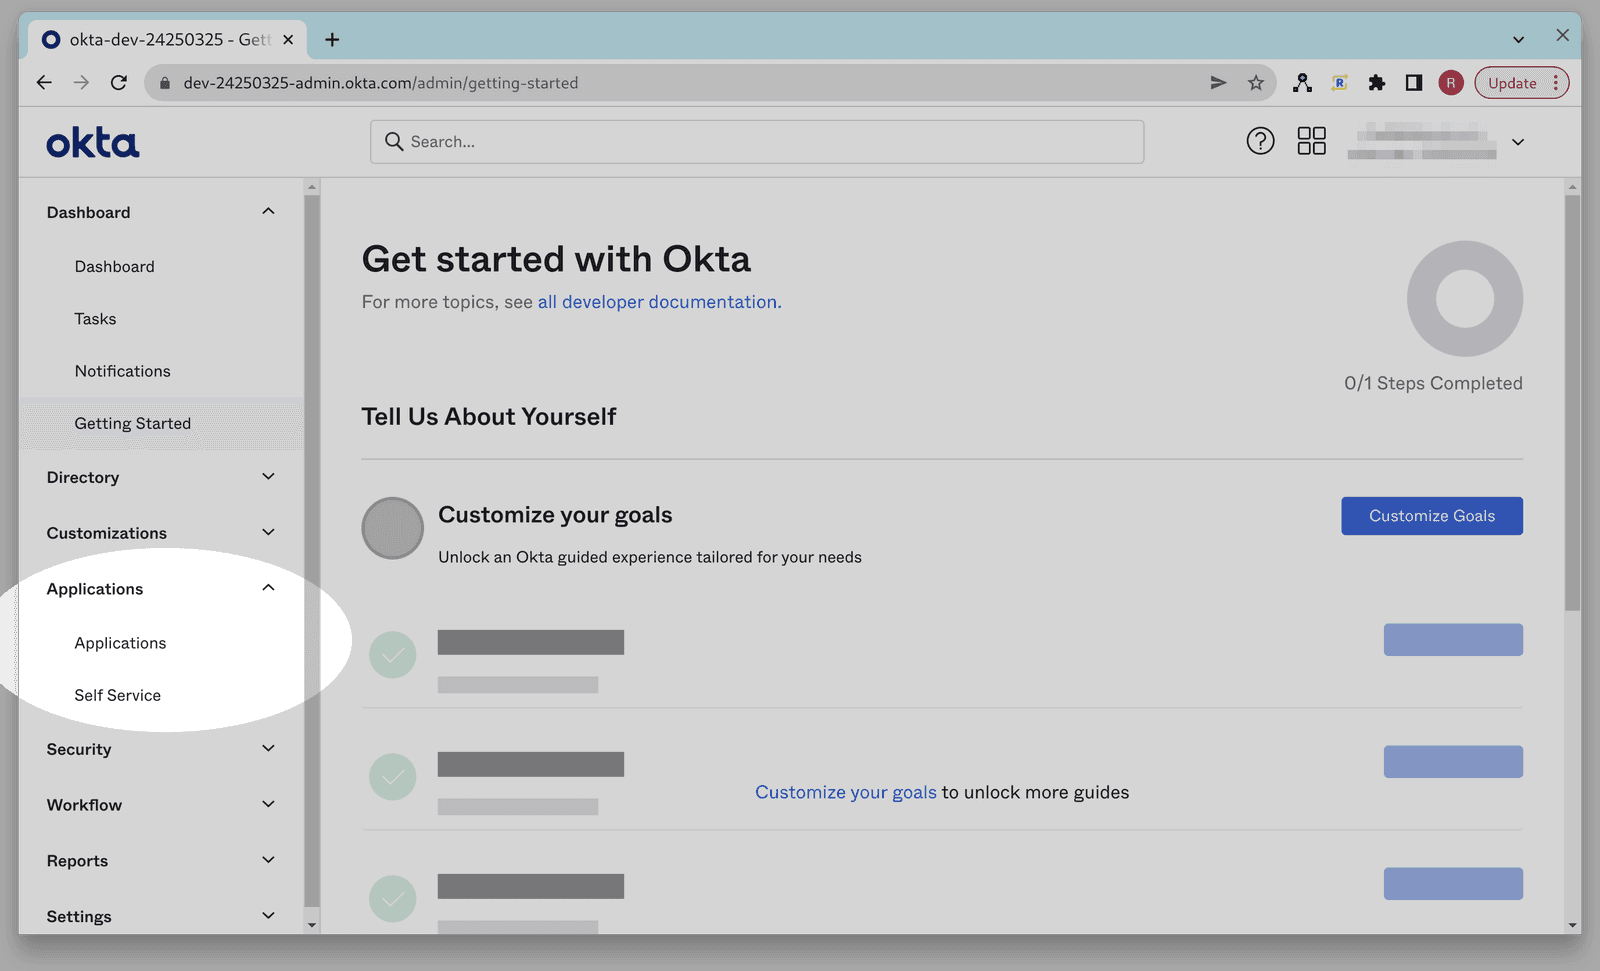
Task: Open the apps grid icon
Action: tap(1311, 141)
